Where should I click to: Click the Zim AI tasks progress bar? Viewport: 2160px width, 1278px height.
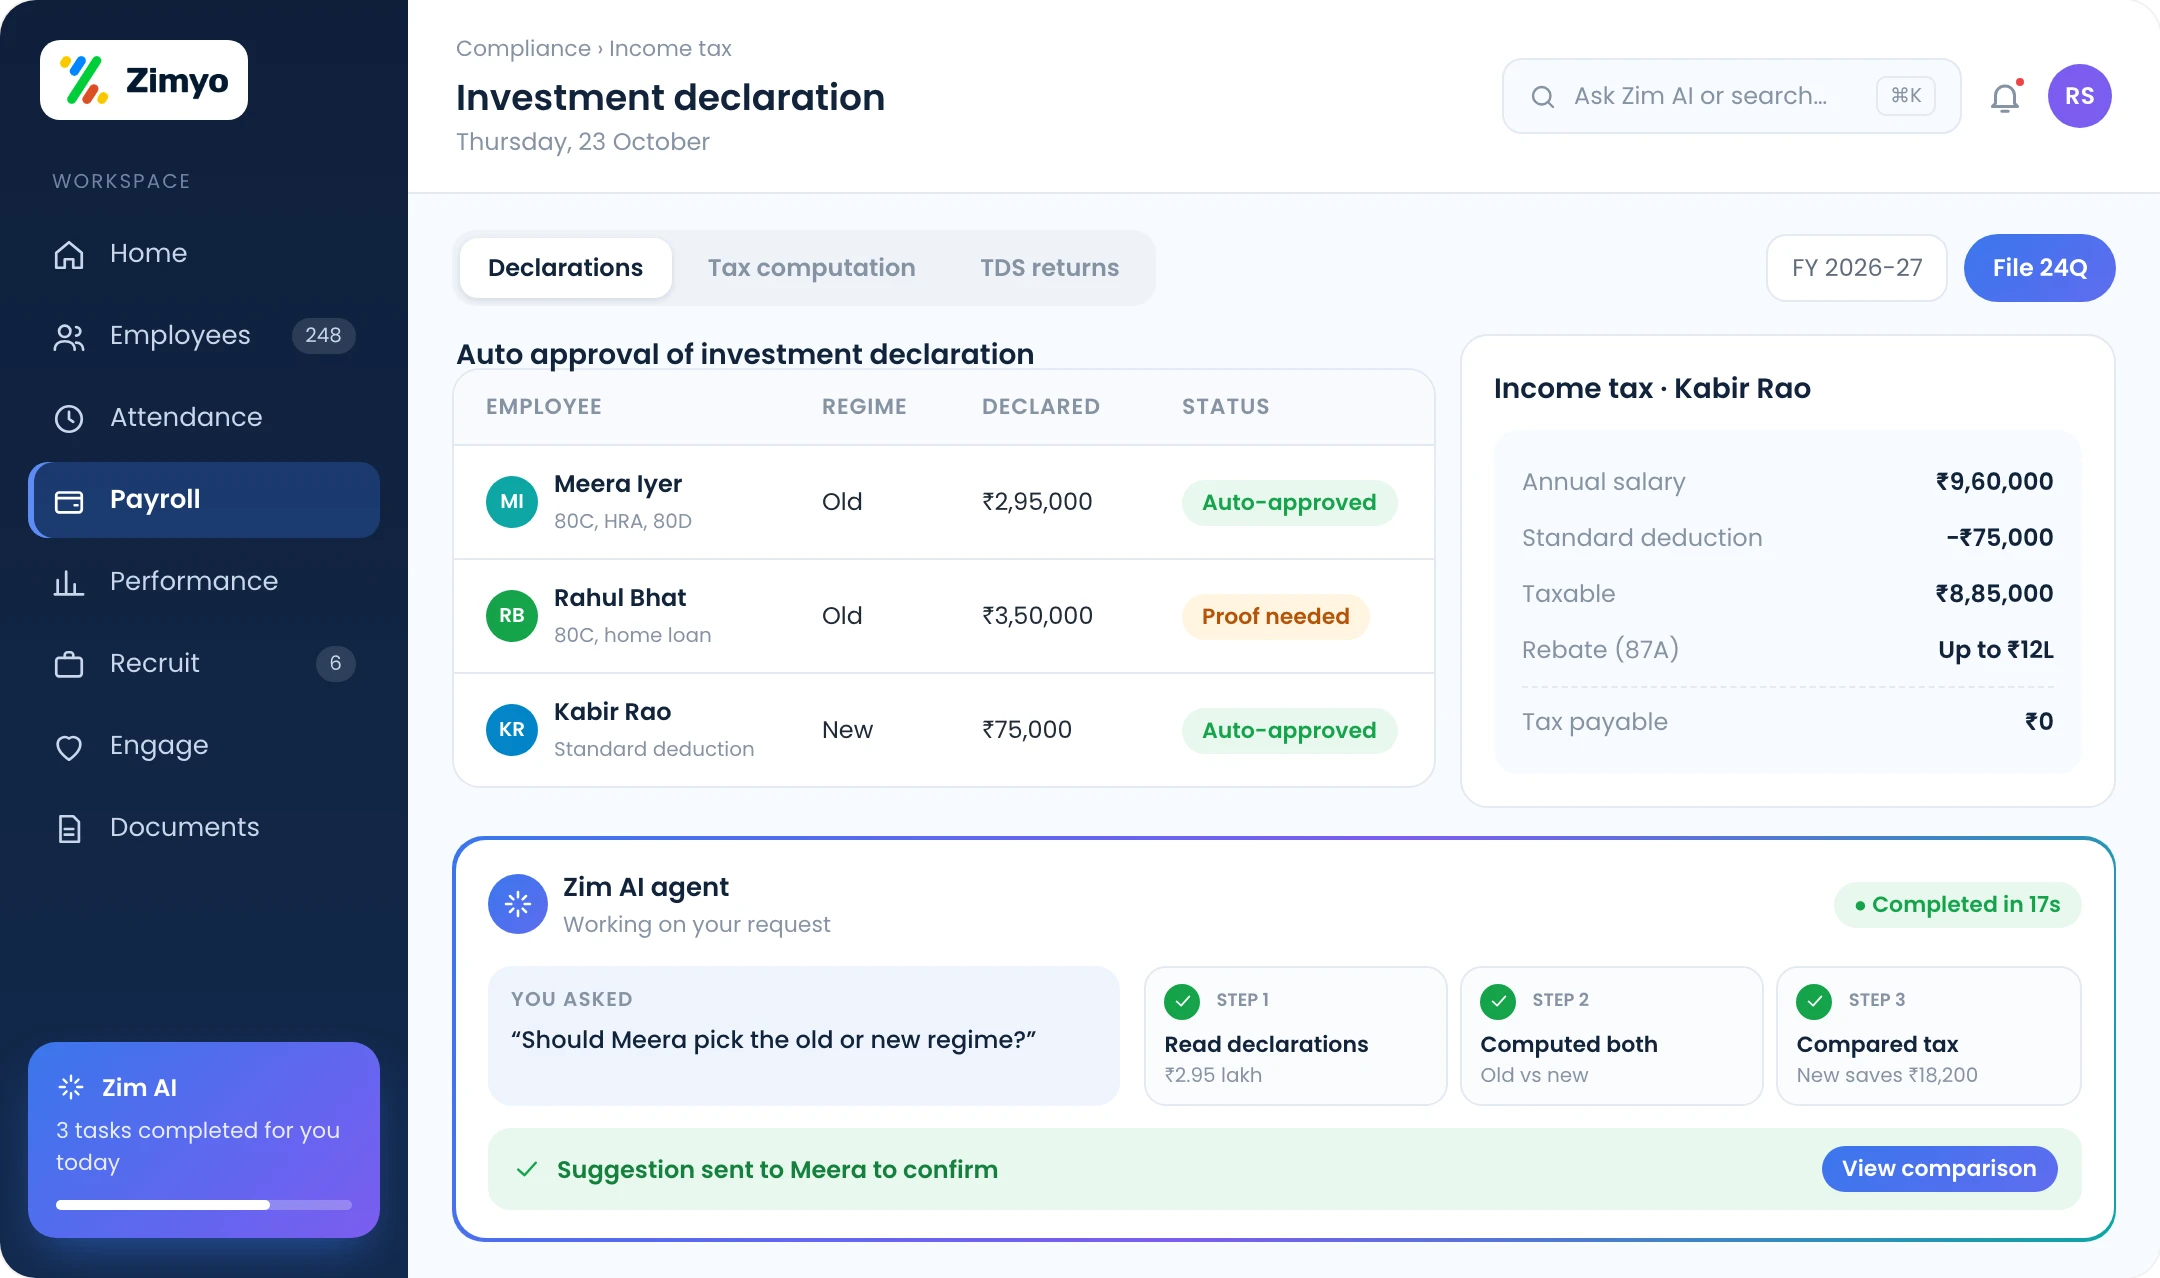point(204,1205)
